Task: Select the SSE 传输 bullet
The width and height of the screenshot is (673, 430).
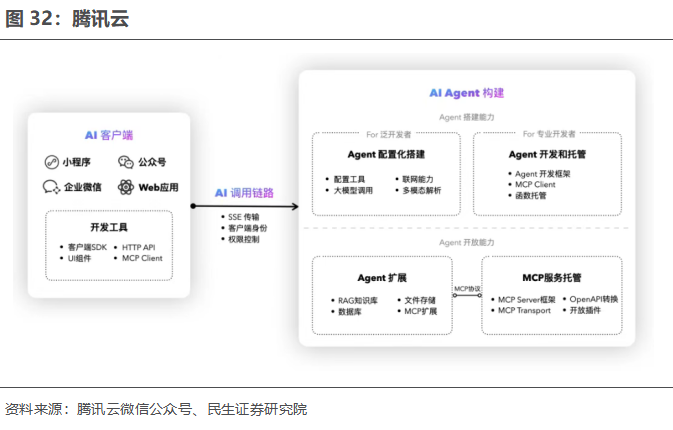Action: click(243, 217)
